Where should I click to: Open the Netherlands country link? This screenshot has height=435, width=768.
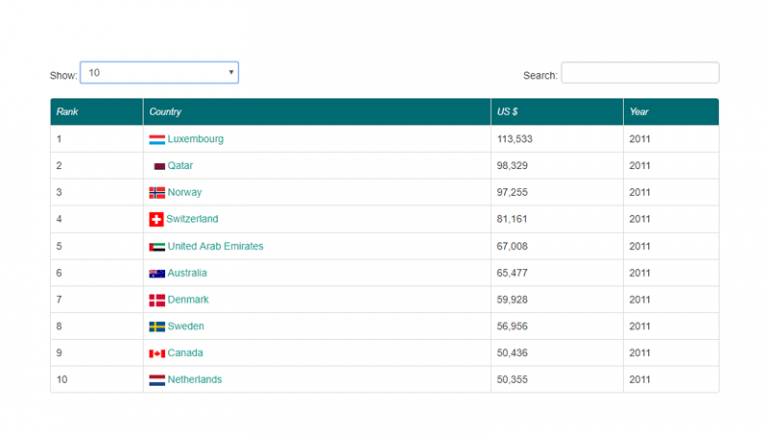(195, 380)
